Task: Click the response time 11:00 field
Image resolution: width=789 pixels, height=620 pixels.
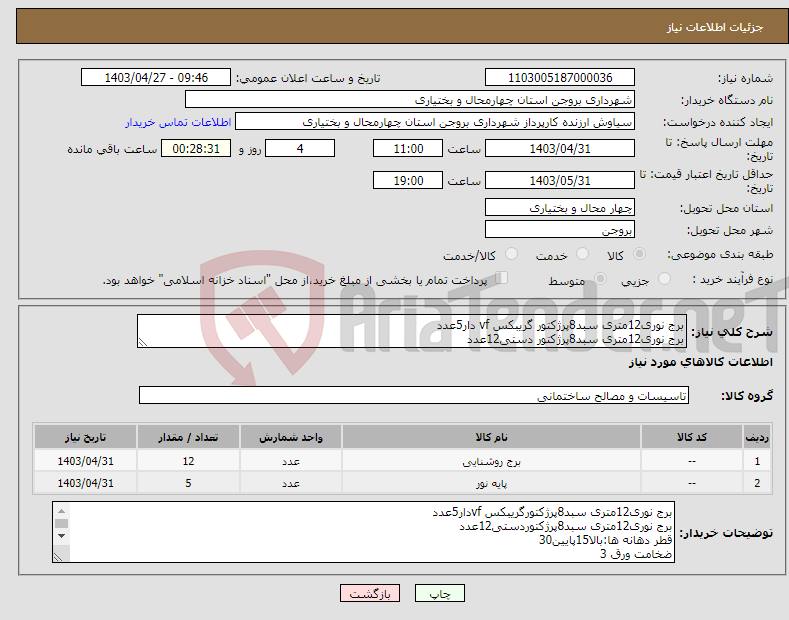Action: (x=408, y=148)
